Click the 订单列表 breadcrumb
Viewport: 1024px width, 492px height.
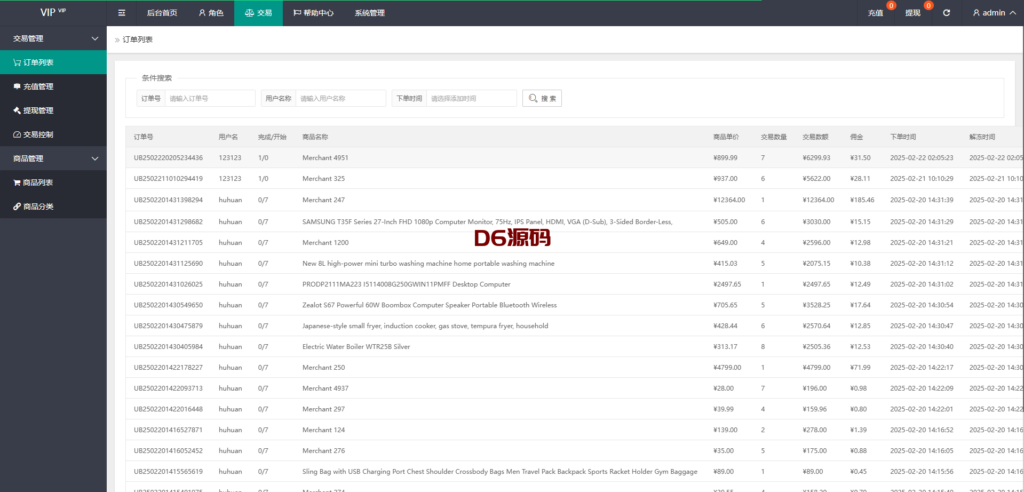(138, 40)
